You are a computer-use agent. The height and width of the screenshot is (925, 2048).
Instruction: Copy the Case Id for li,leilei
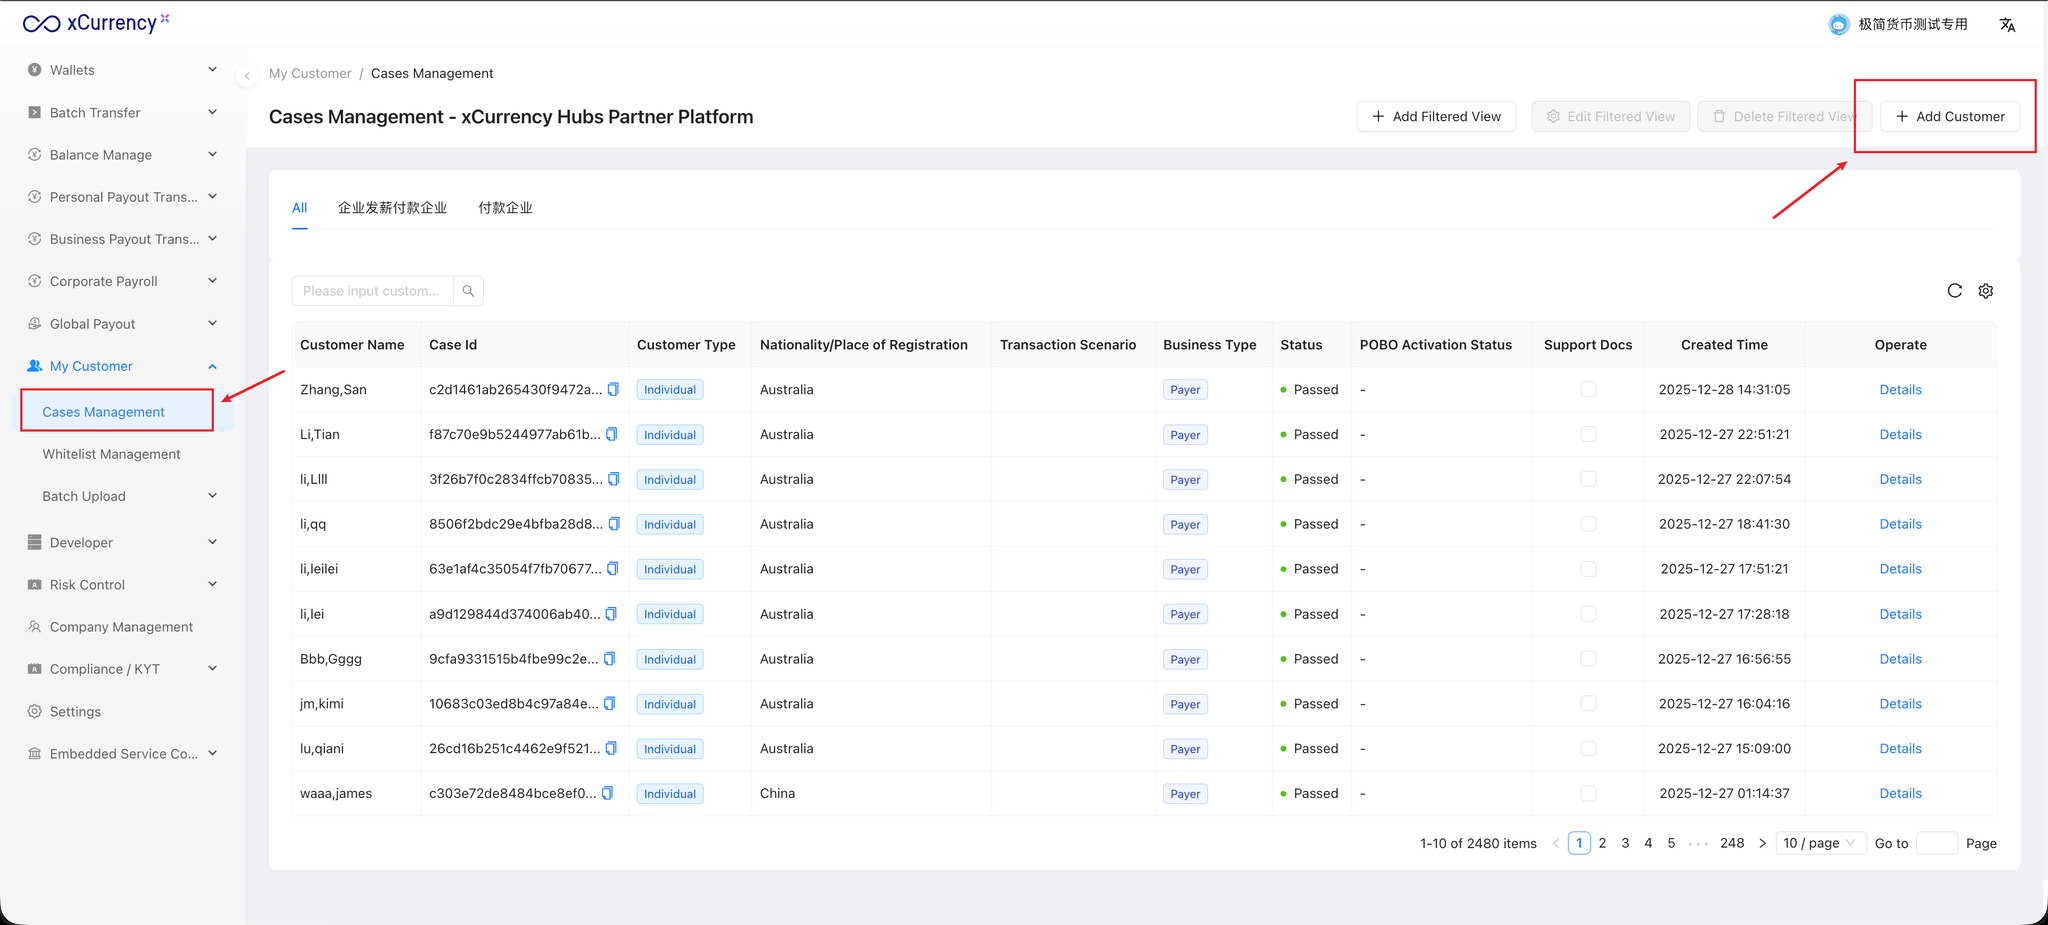[612, 569]
